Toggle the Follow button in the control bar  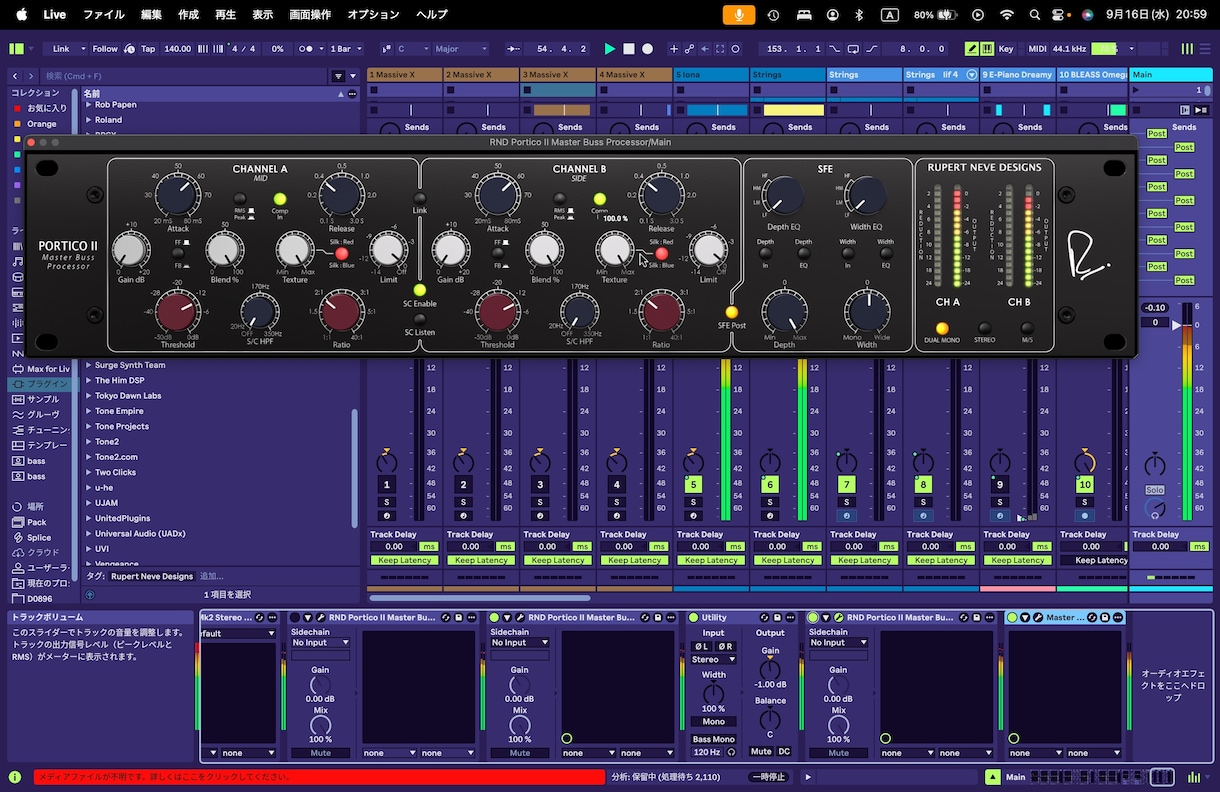click(x=105, y=49)
